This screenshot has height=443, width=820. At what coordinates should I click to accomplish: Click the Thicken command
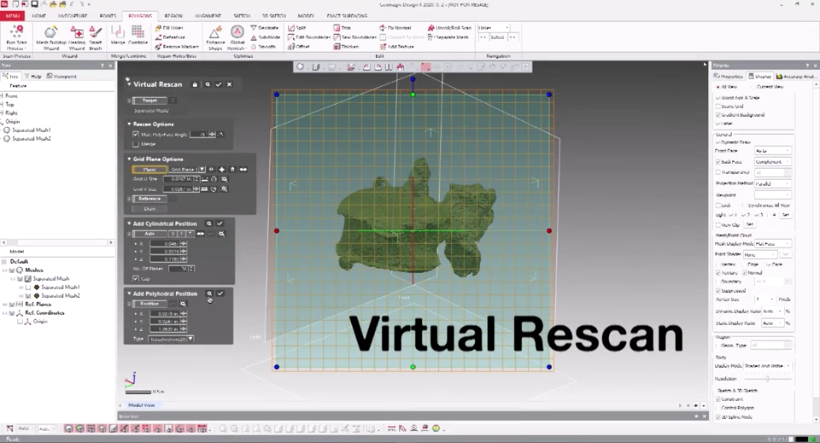(x=346, y=47)
